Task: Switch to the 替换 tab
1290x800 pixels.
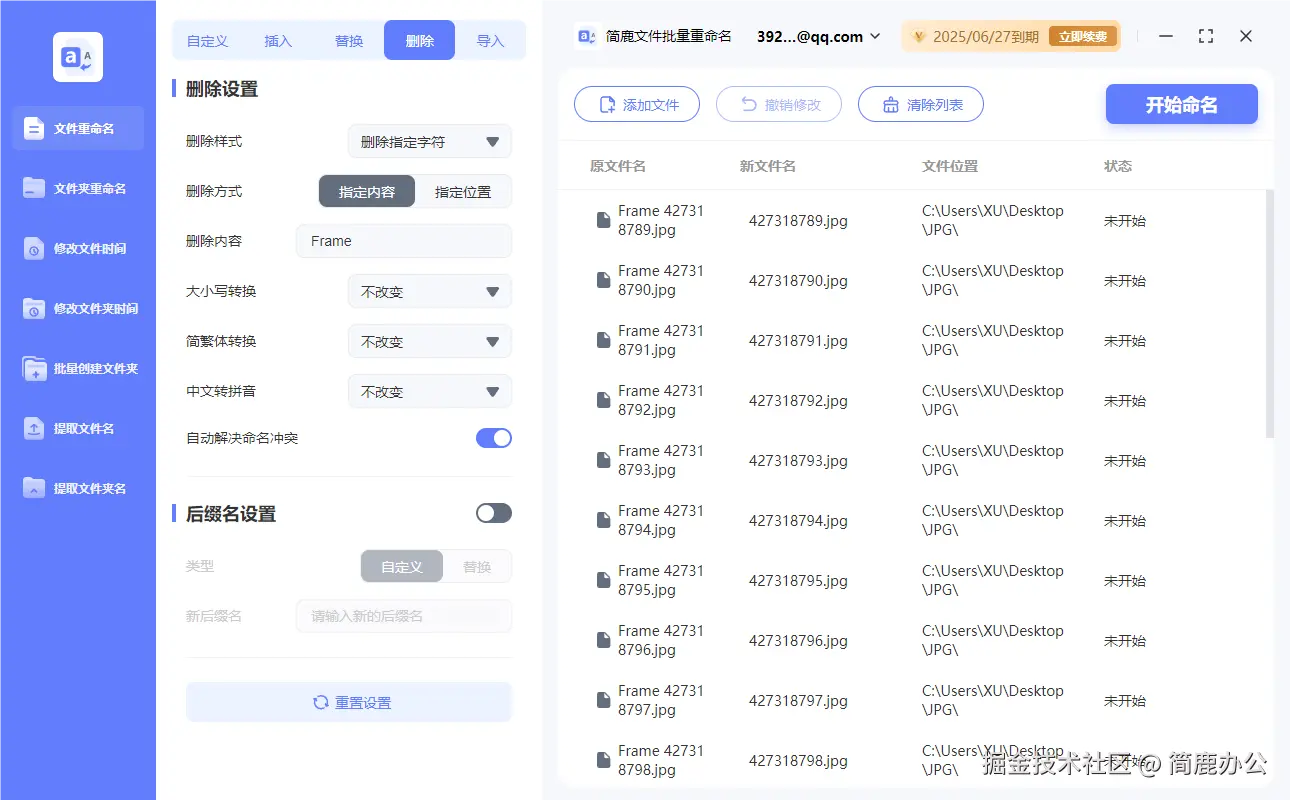Action: pos(349,40)
